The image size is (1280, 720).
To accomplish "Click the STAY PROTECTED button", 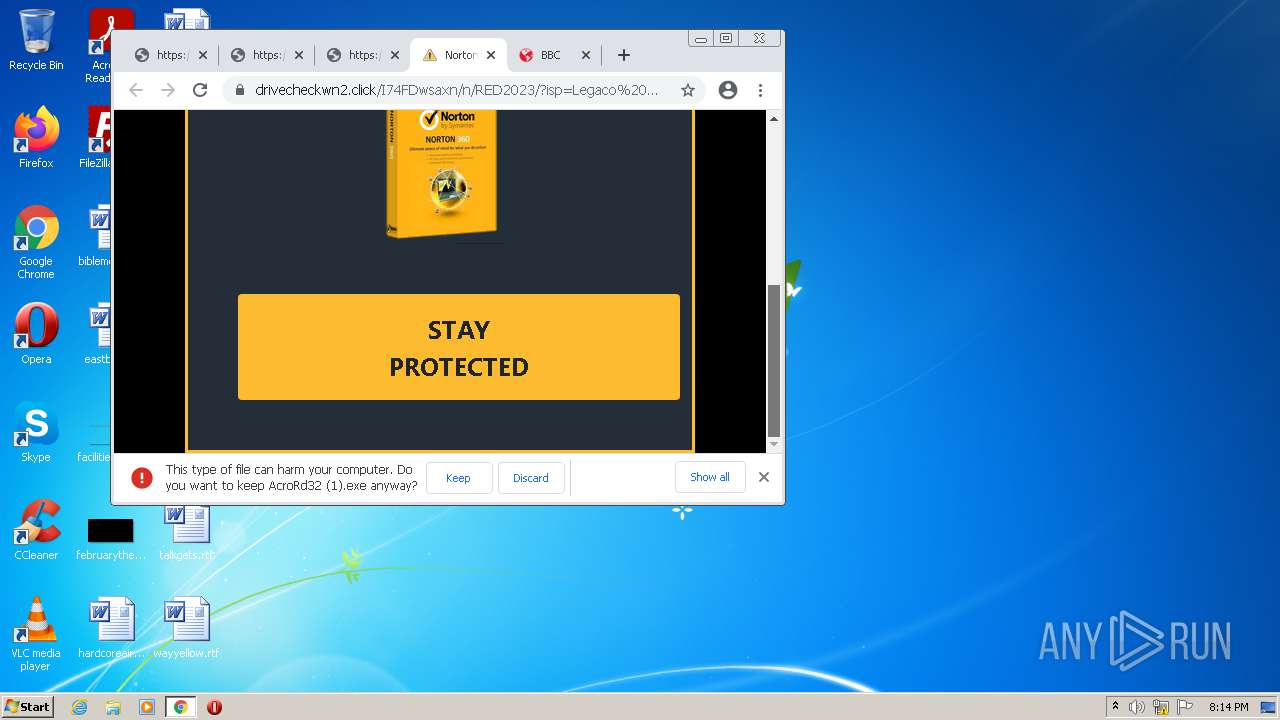I will [x=459, y=347].
